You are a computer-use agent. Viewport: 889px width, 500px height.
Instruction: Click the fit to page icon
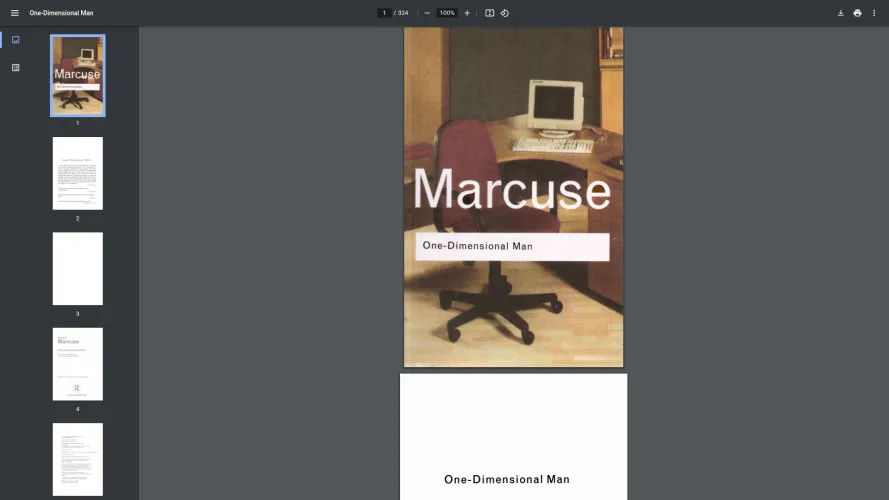[489, 13]
